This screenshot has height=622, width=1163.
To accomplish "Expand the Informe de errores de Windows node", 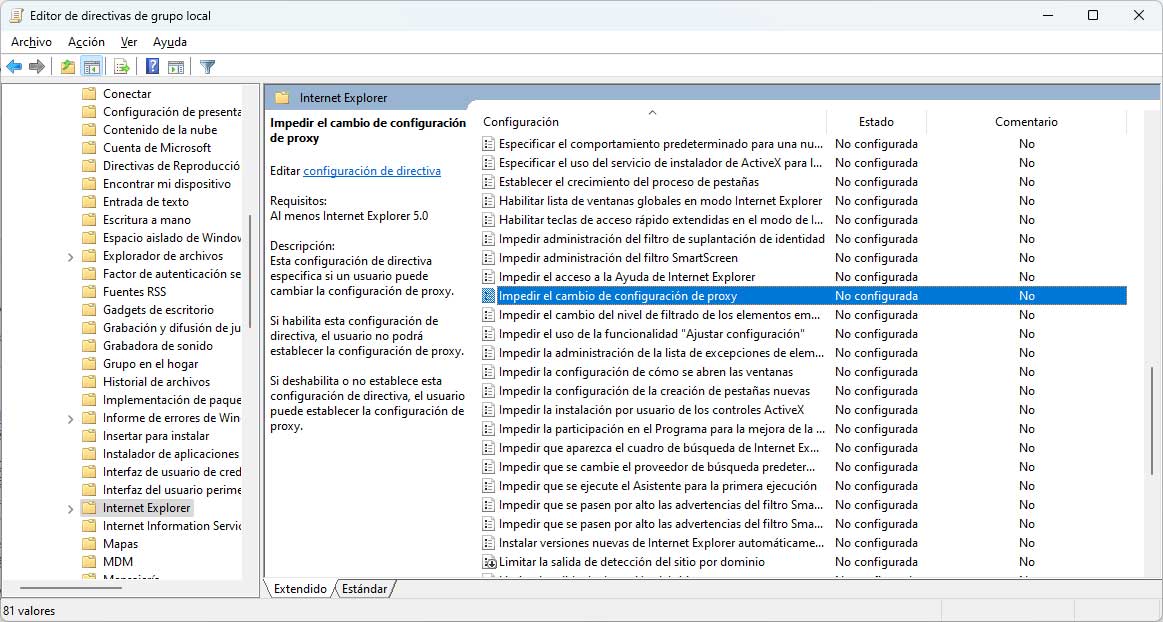I will tap(70, 419).
